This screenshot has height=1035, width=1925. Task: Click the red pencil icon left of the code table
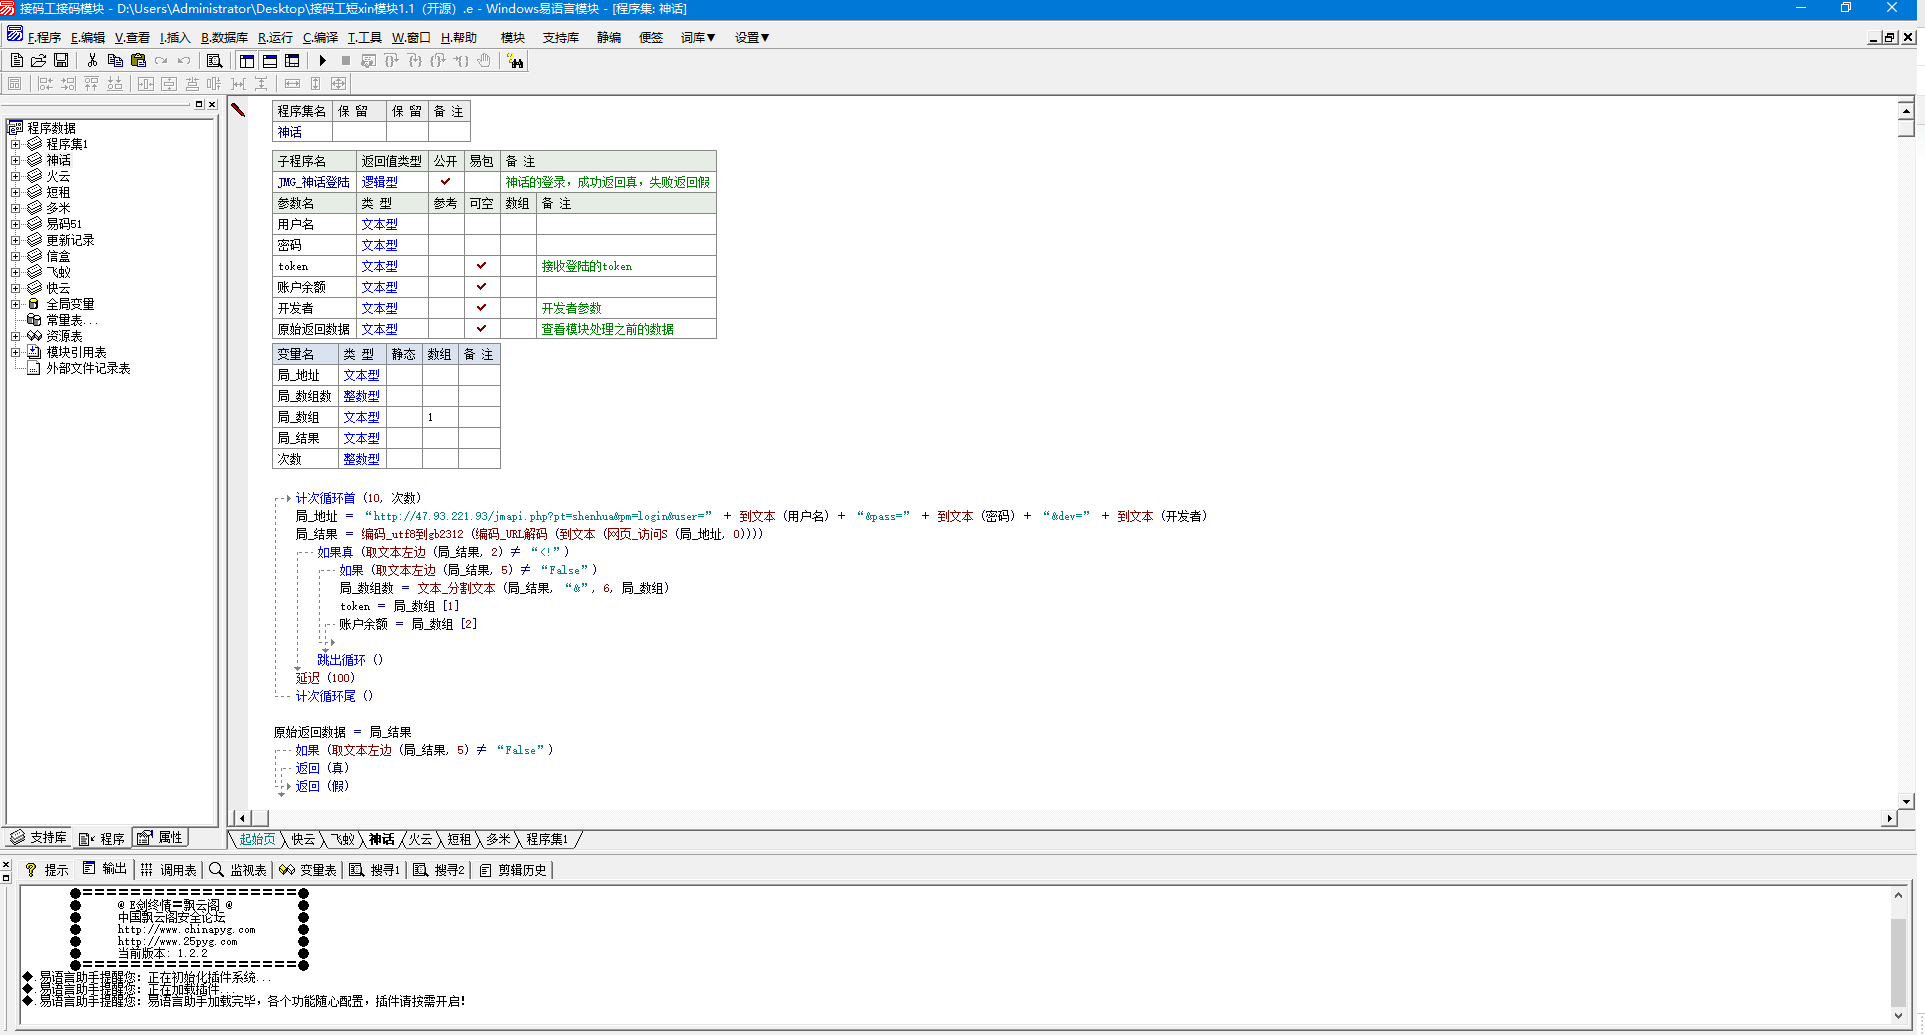[238, 109]
